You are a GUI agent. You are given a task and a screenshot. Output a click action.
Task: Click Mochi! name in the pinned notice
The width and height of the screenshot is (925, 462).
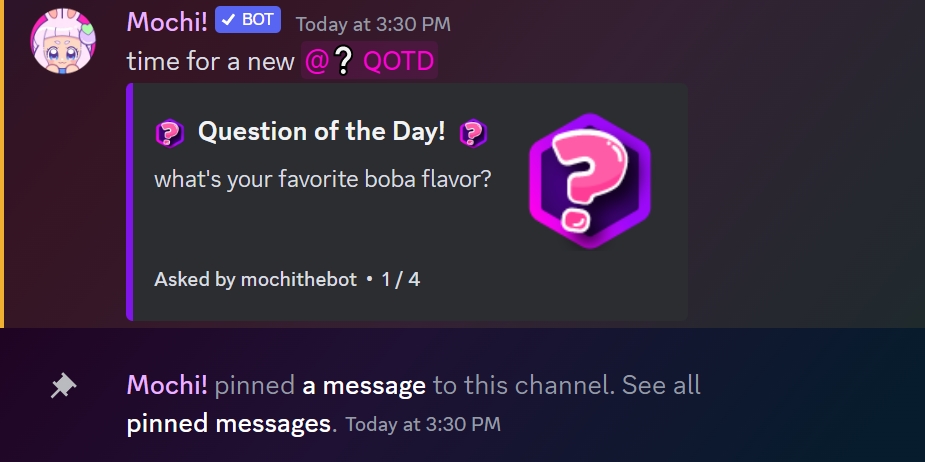(x=167, y=385)
